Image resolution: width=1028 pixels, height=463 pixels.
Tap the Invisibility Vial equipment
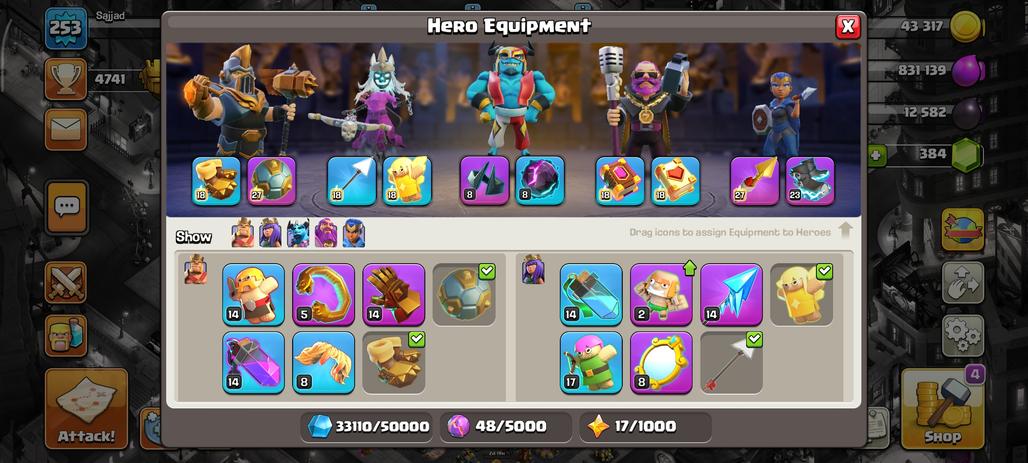point(591,294)
